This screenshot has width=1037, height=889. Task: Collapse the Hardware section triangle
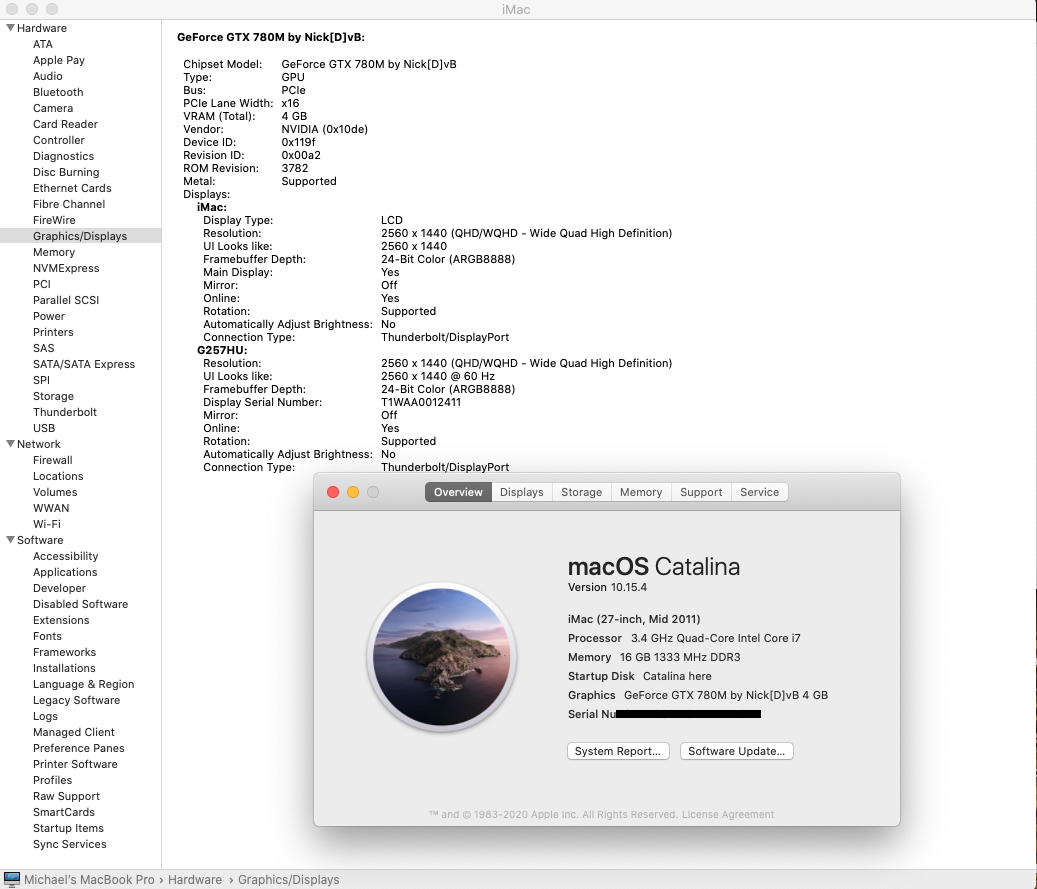tap(11, 28)
